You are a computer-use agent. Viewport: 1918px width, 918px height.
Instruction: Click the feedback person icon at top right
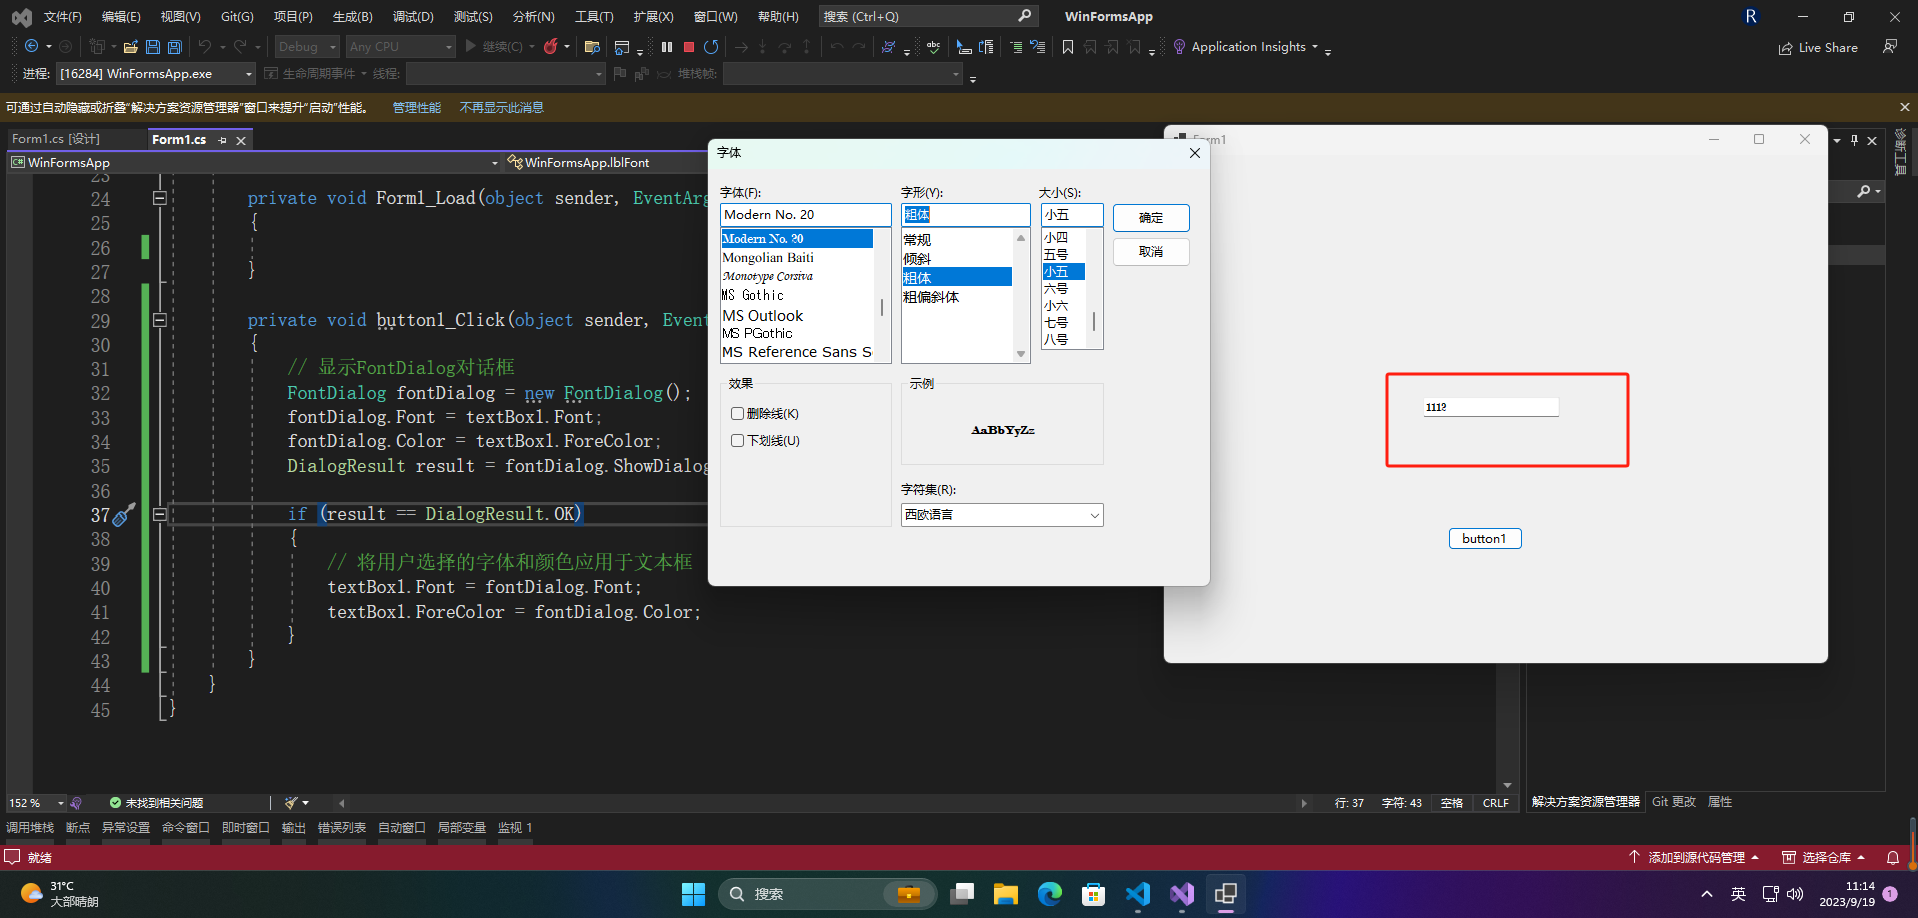[x=1890, y=46]
